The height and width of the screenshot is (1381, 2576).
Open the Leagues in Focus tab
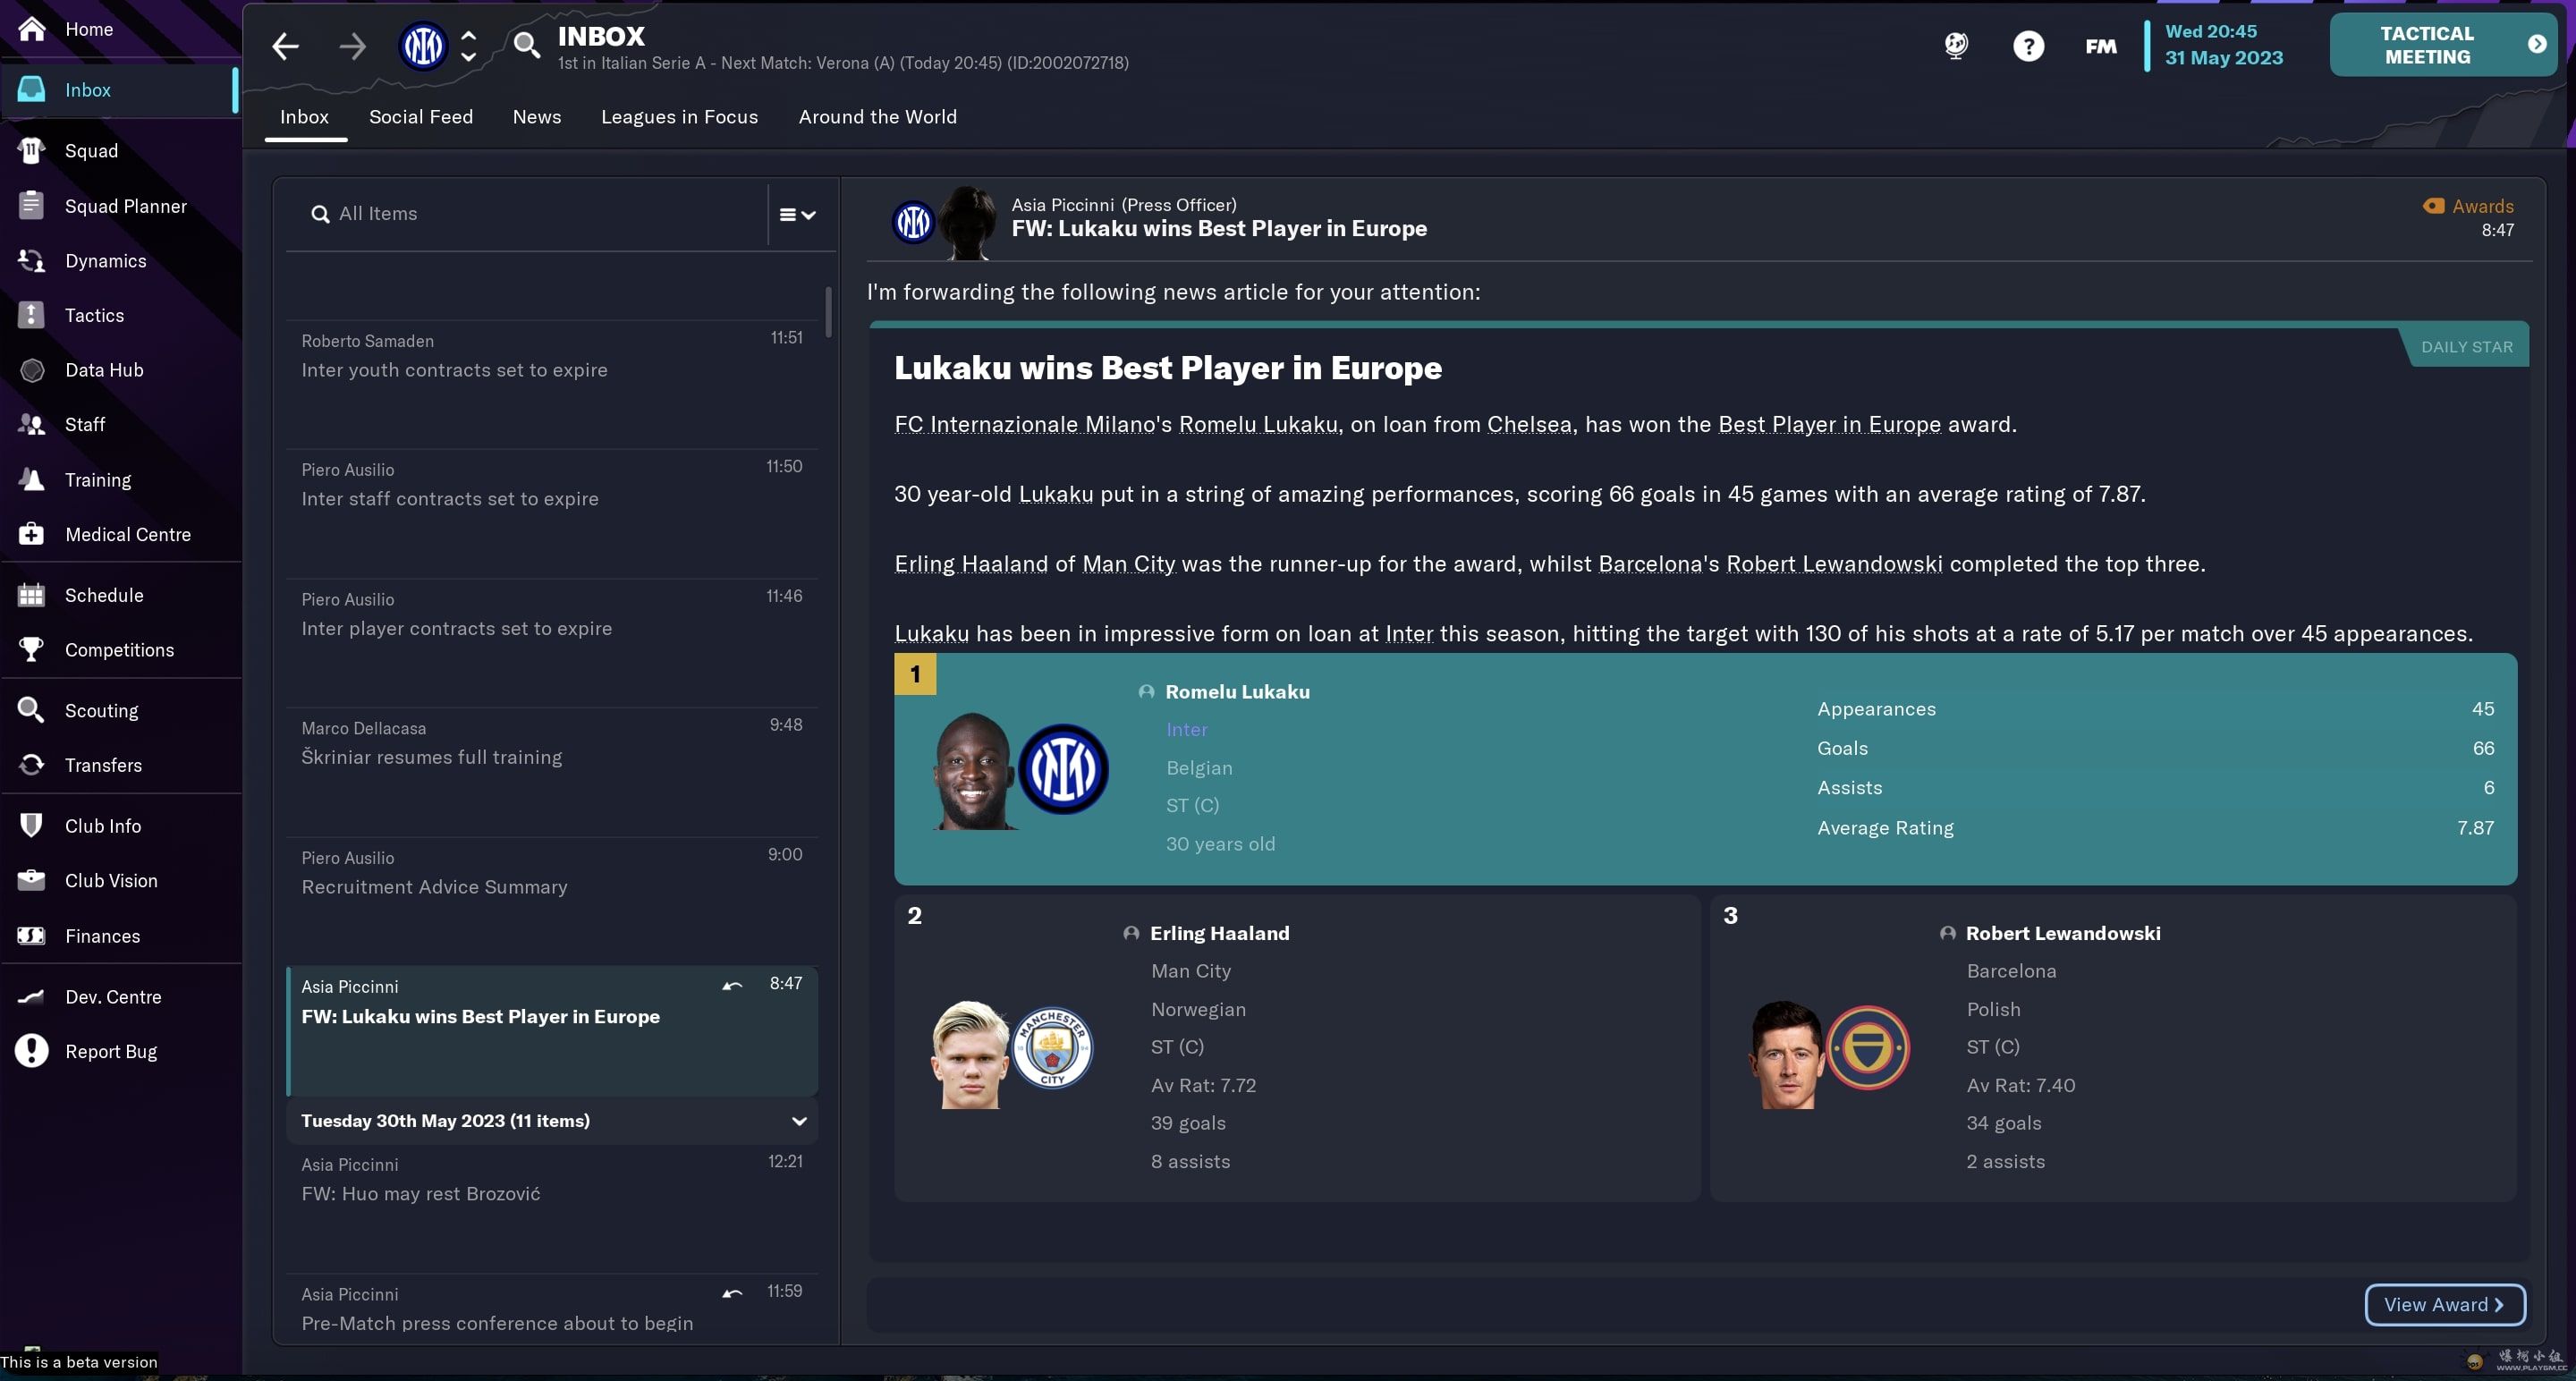tap(680, 117)
